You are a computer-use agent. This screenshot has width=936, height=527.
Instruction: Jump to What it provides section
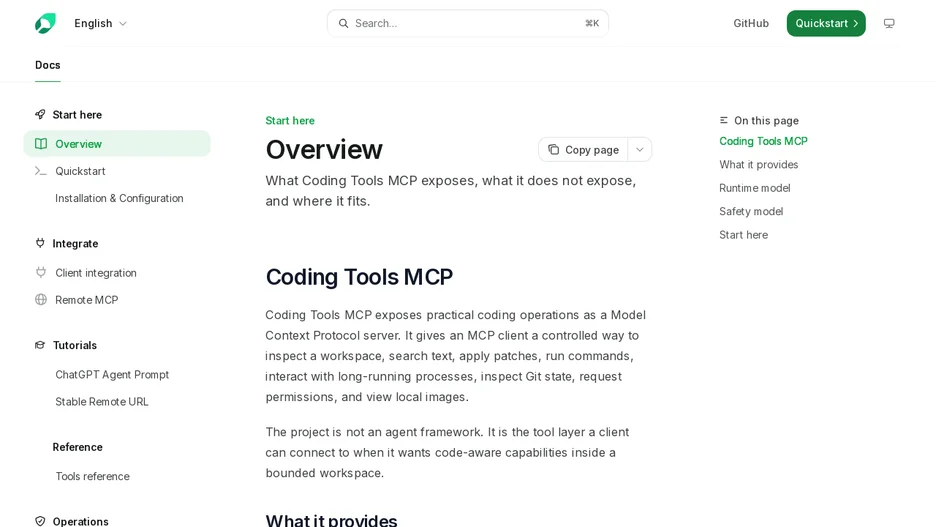(x=758, y=165)
